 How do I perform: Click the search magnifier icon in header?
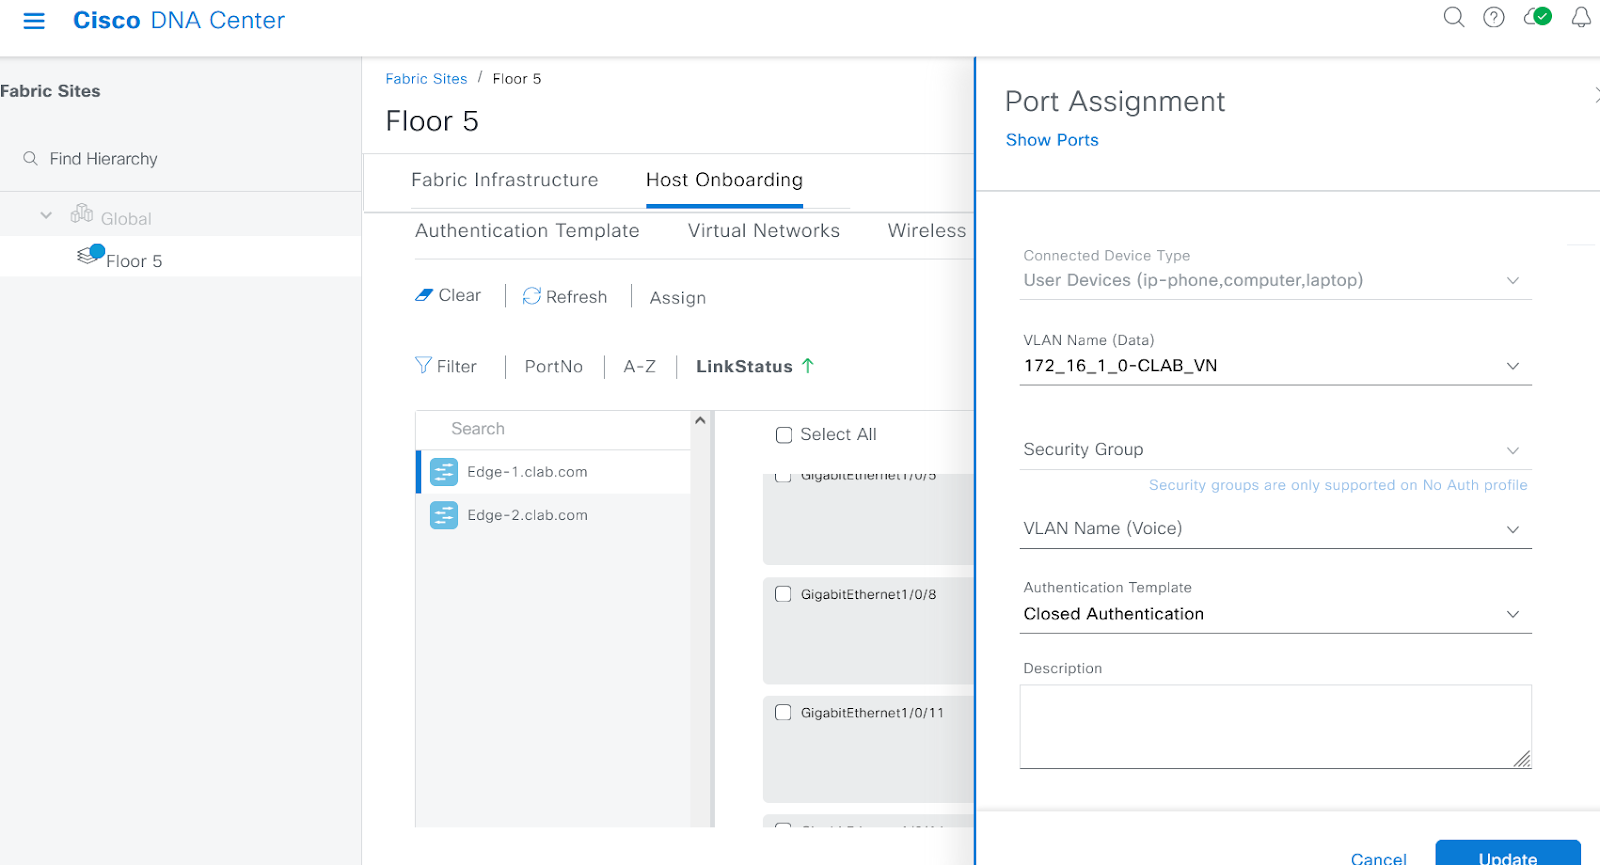(x=1454, y=17)
